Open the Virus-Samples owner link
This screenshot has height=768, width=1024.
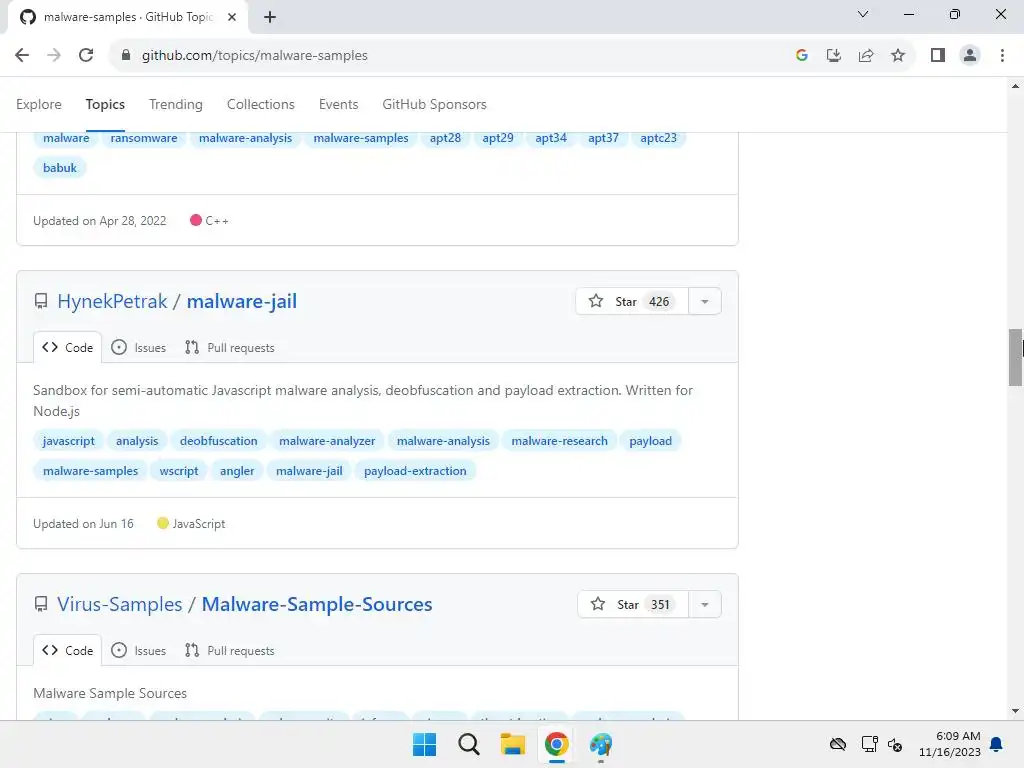(120, 604)
